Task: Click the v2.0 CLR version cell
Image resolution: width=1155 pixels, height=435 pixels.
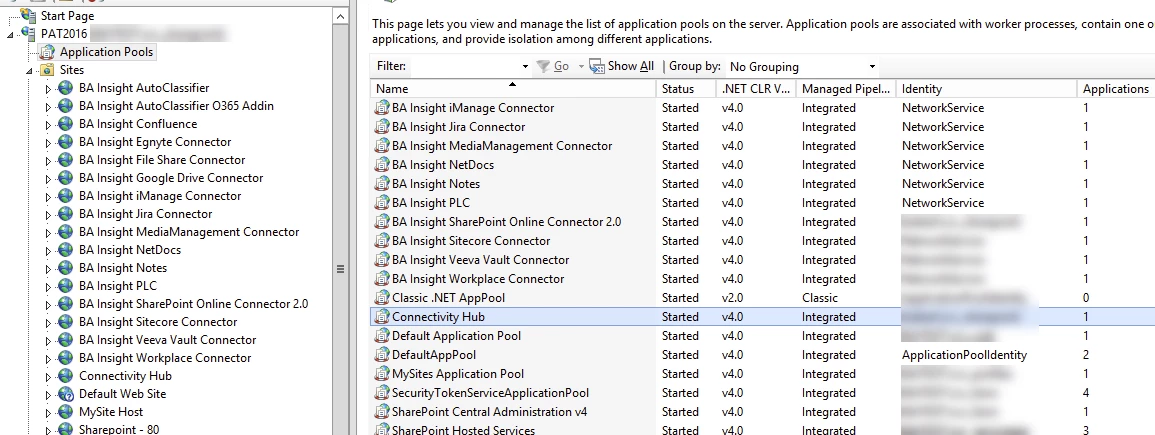Action: 732,298
